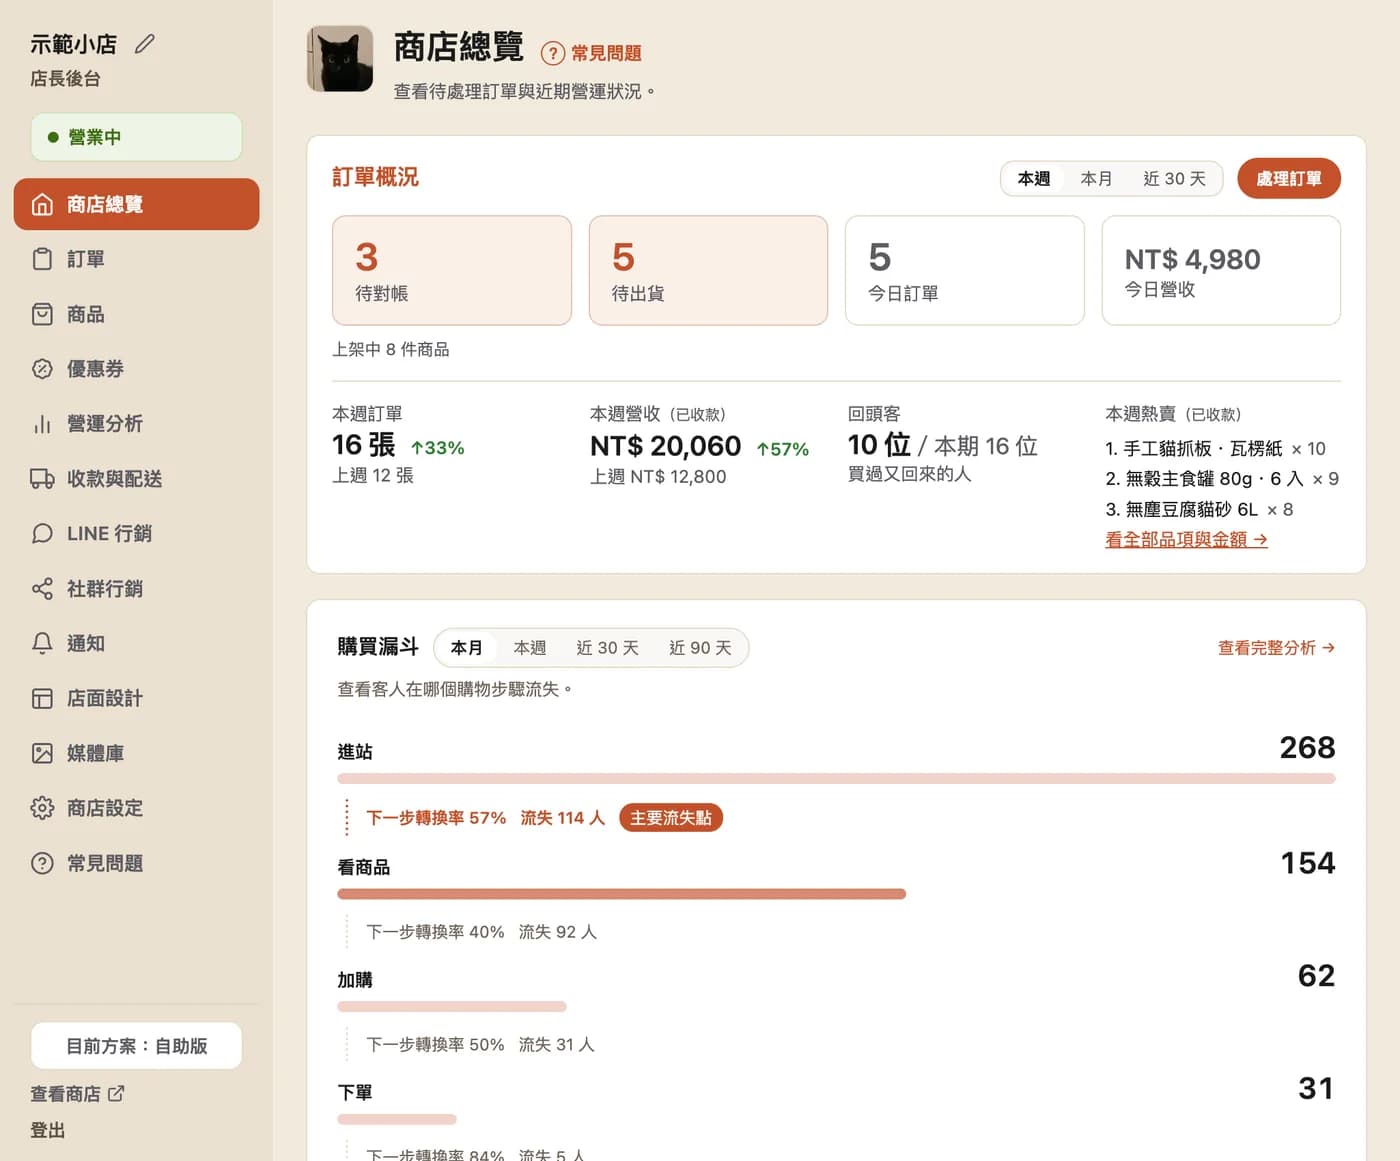Image resolution: width=1400 pixels, height=1161 pixels.
Task: Open the 營運分析 section
Action: 136,424
